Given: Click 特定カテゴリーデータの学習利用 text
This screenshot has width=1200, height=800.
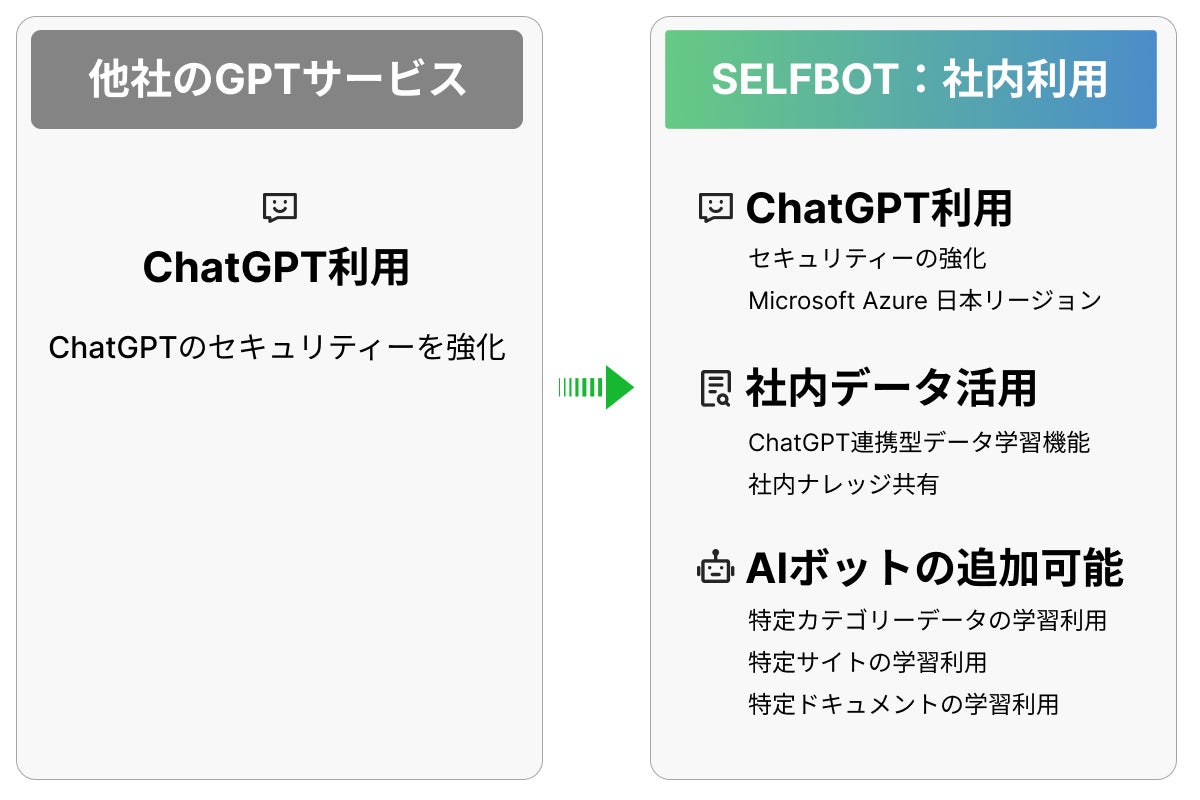Looking at the screenshot, I should click(927, 620).
